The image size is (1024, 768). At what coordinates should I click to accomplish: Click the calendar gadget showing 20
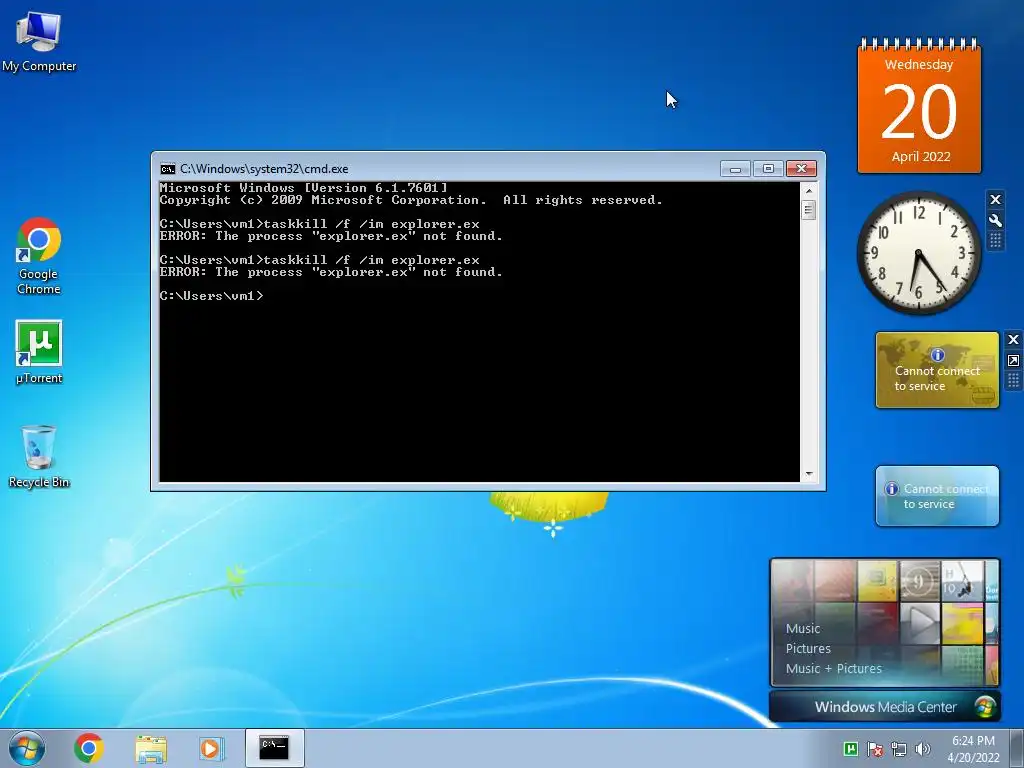click(x=919, y=106)
